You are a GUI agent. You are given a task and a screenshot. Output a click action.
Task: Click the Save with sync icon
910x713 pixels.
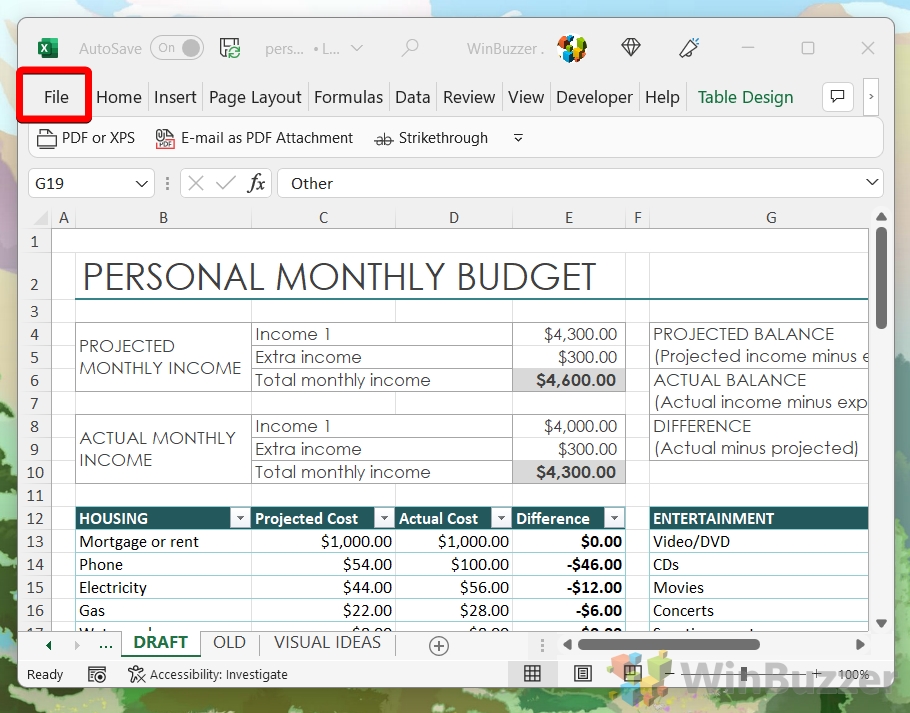coord(230,48)
